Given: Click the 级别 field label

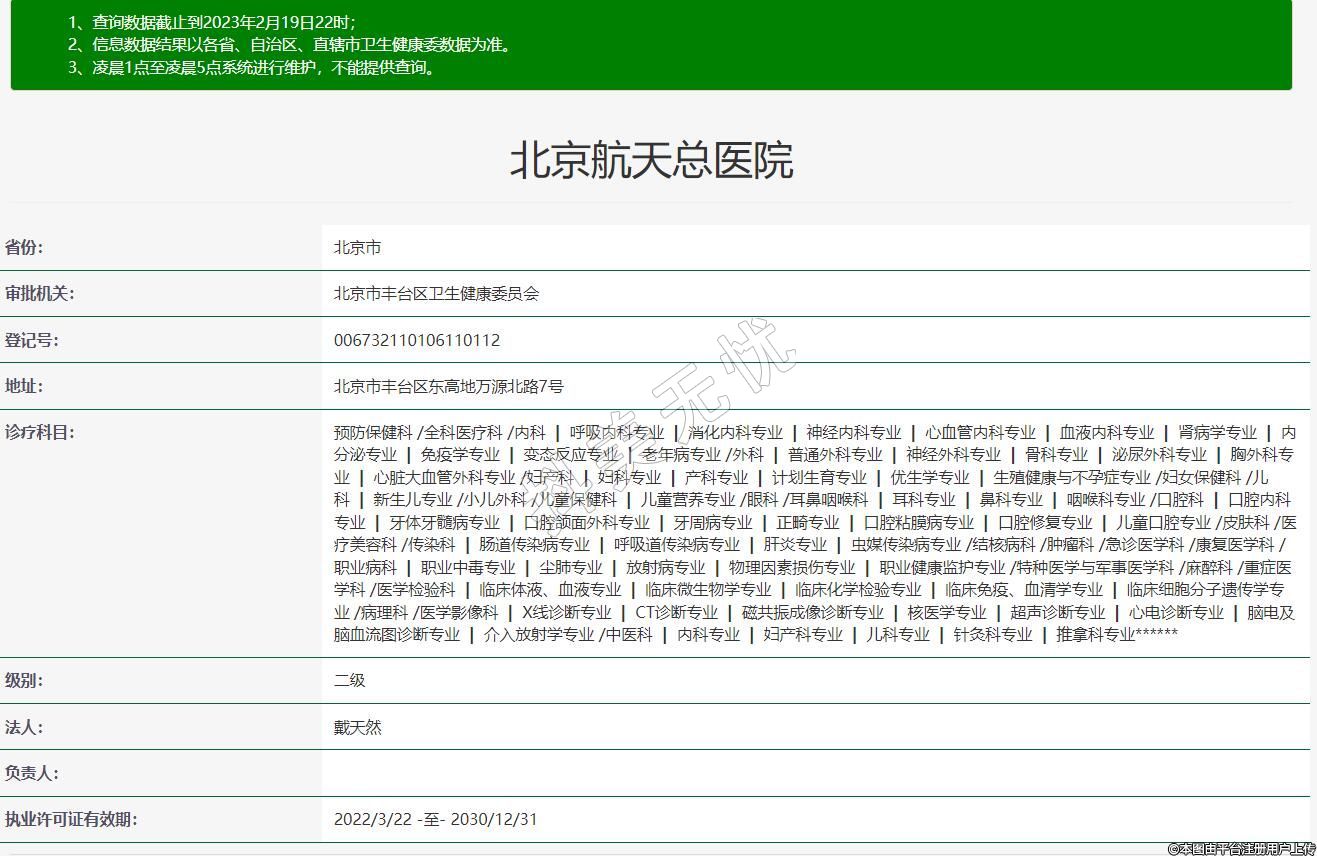Looking at the screenshot, I should pyautogui.click(x=24, y=680).
